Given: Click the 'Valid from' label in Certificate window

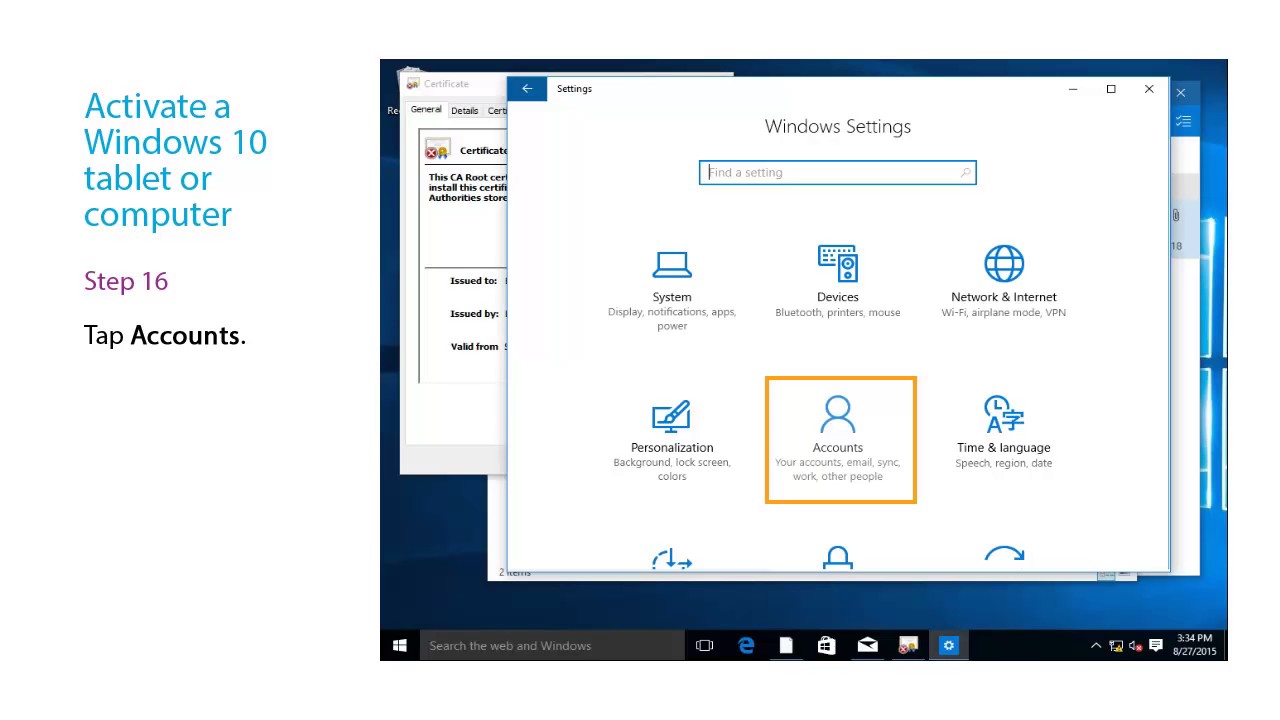Looking at the screenshot, I should 474,347.
